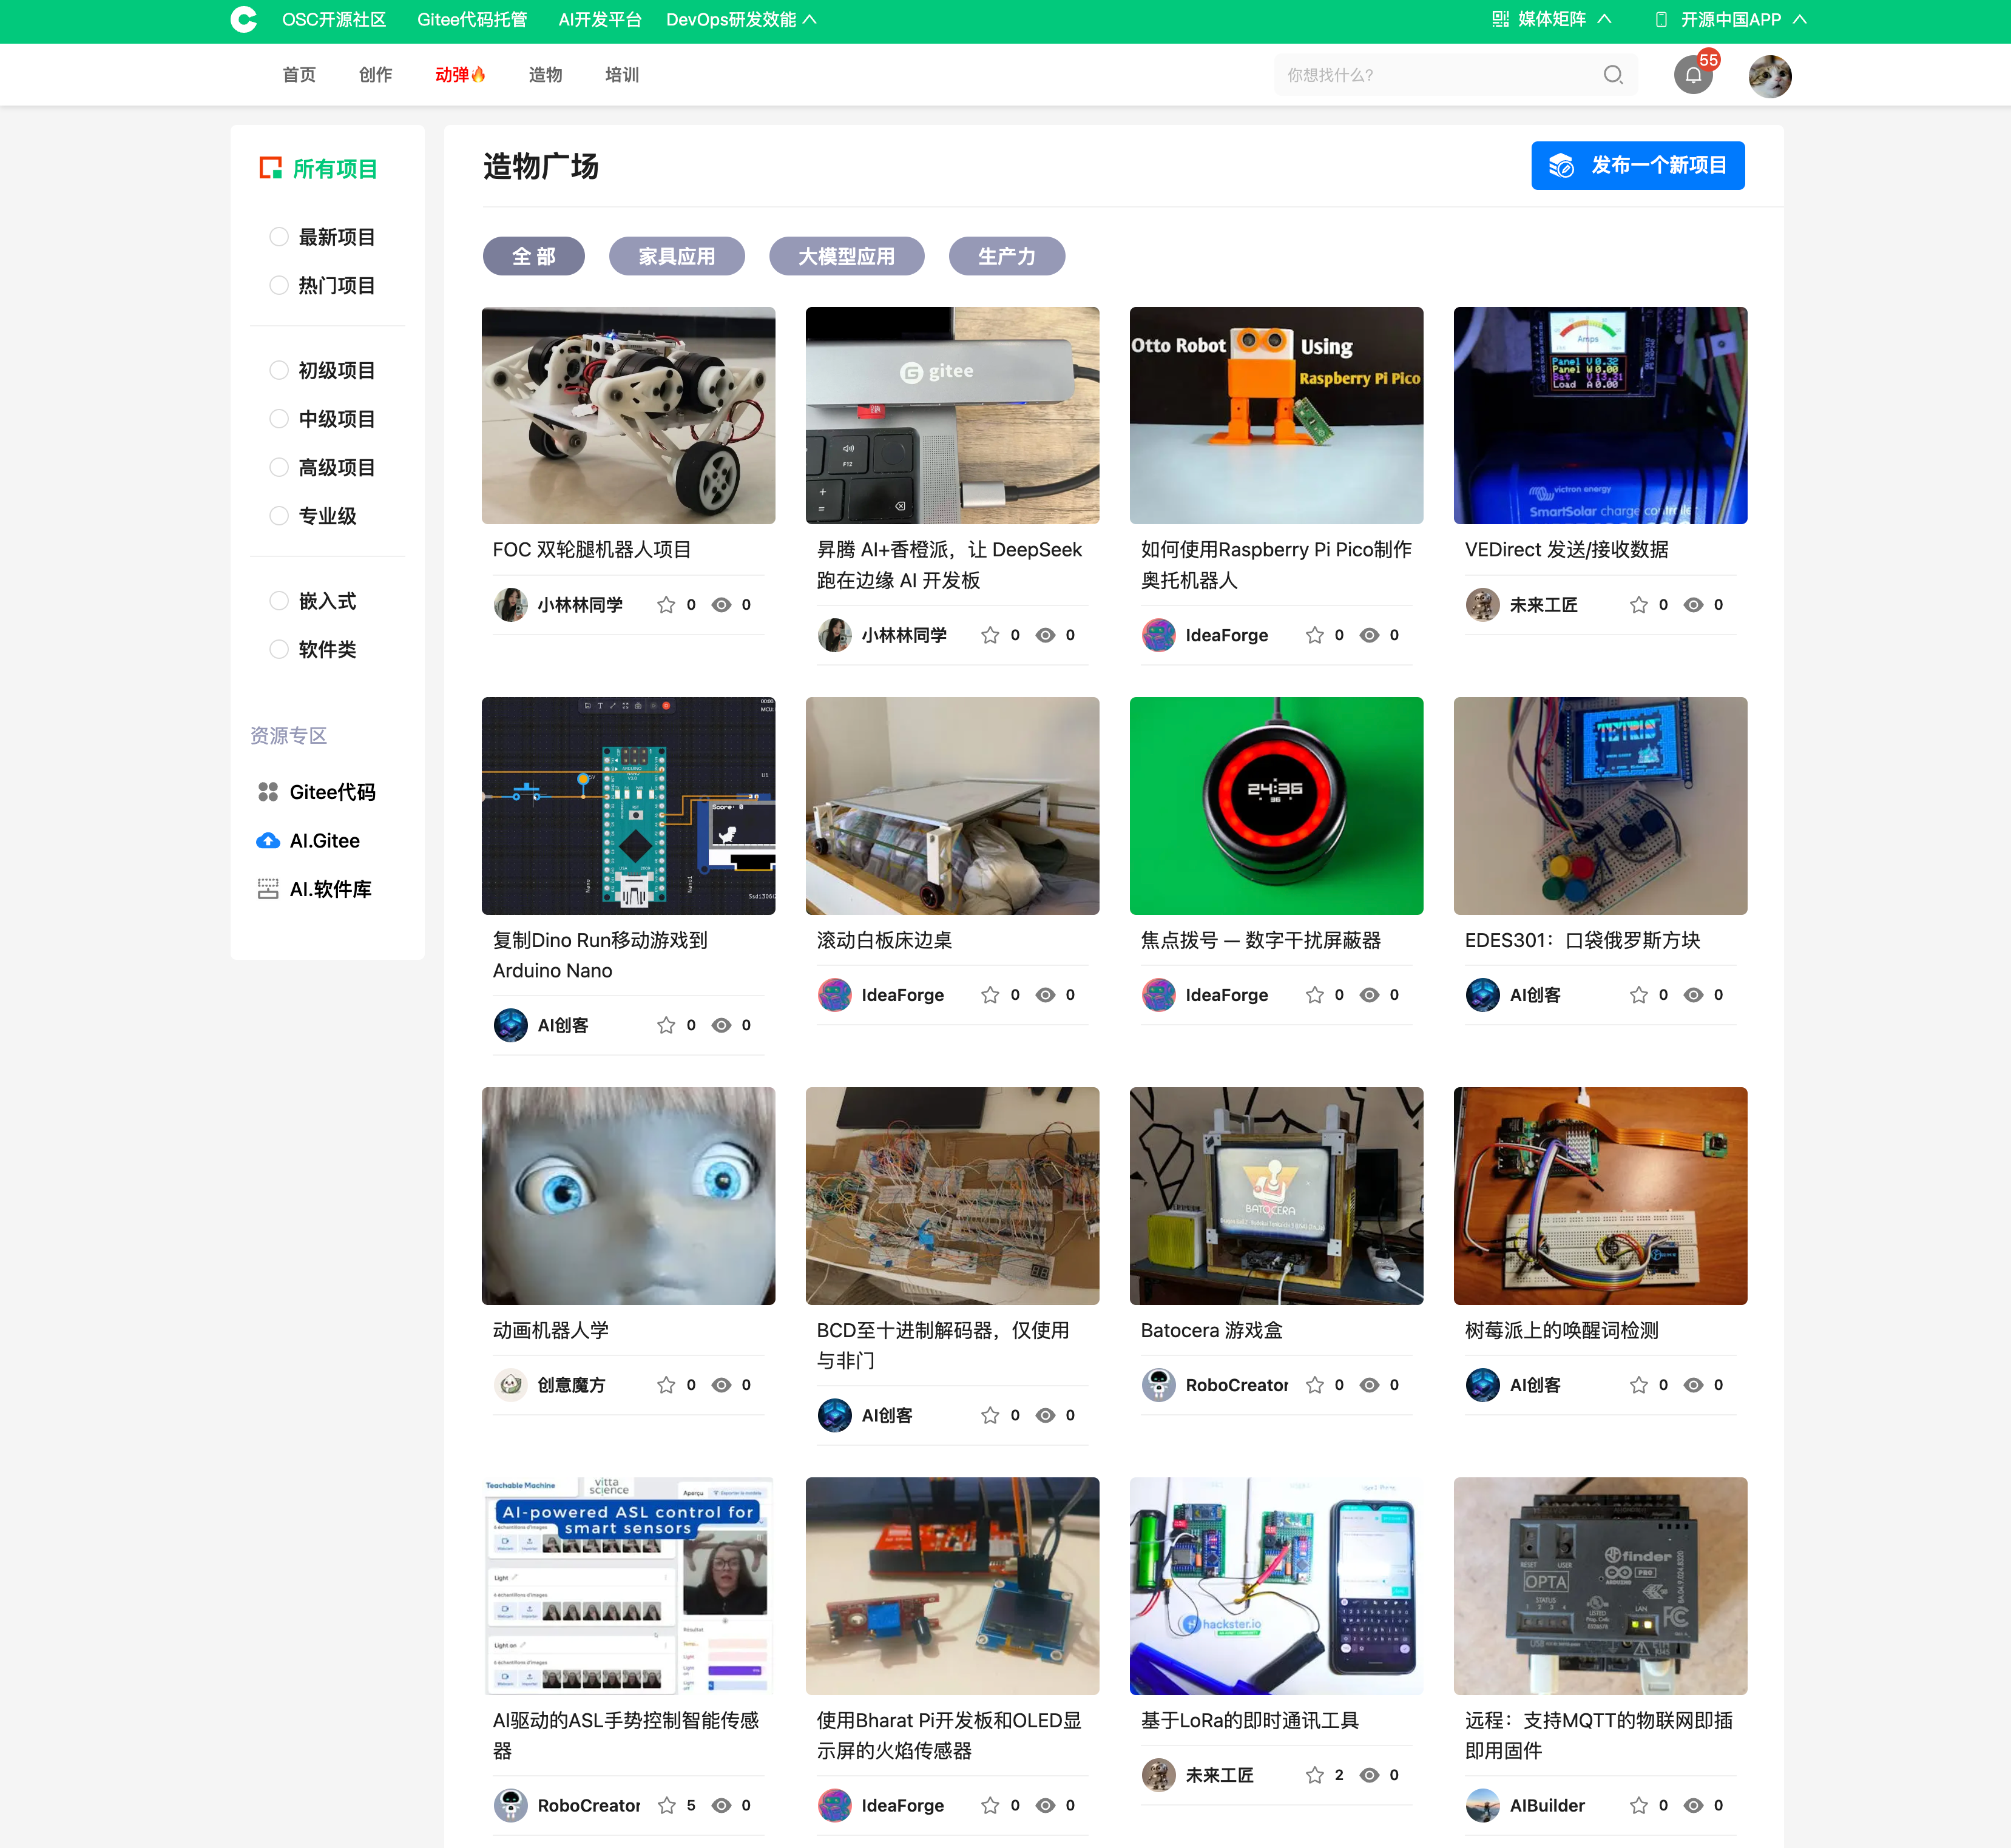Open the notification bell icon
The width and height of the screenshot is (2011, 1848).
point(1693,75)
